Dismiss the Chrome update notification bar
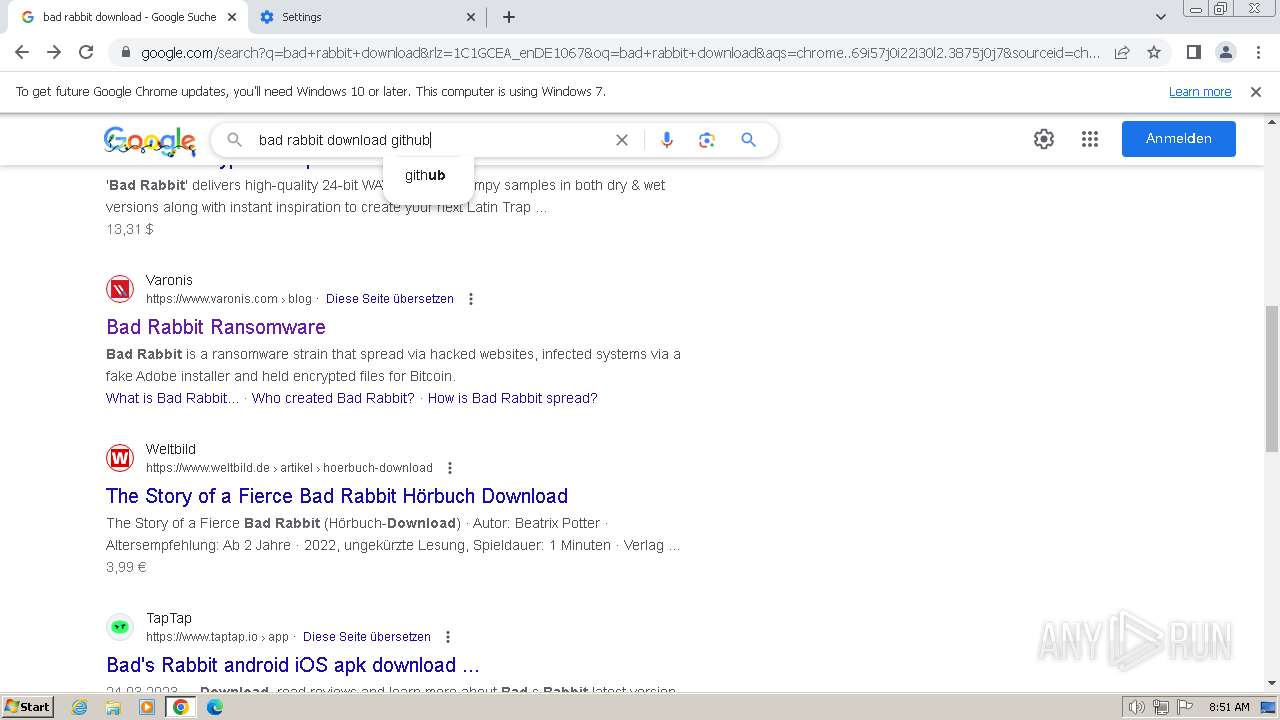 click(1256, 92)
